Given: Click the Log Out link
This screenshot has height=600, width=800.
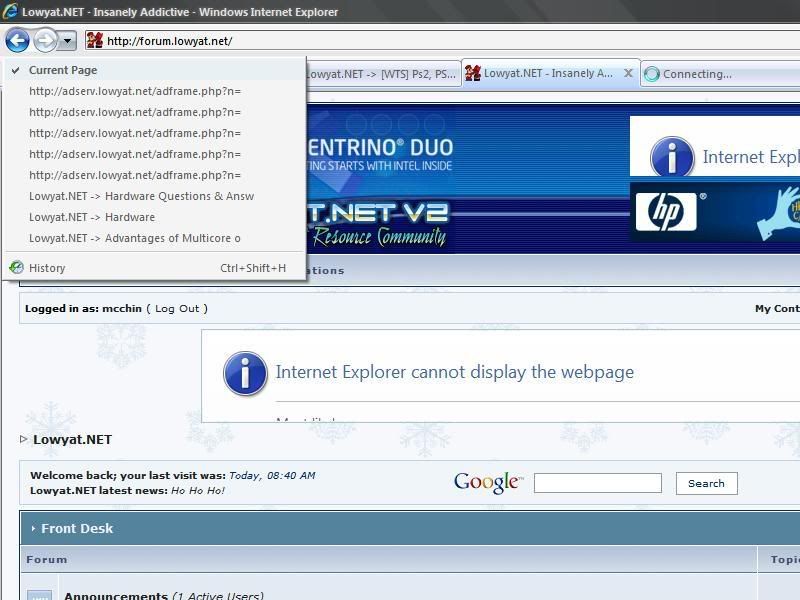Looking at the screenshot, I should point(177,309).
